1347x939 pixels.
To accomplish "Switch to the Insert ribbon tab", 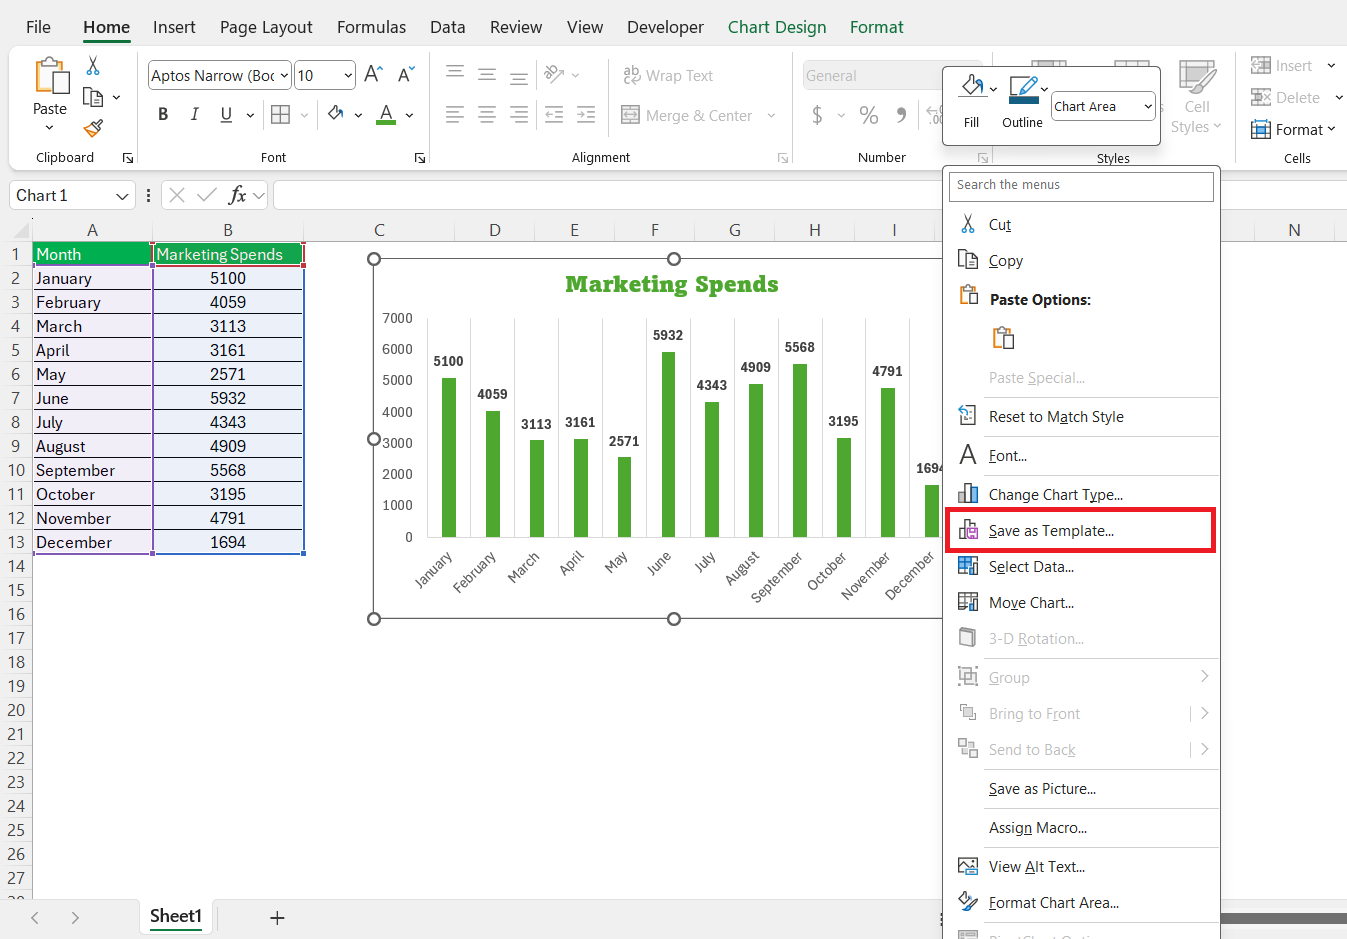I will [x=174, y=27].
